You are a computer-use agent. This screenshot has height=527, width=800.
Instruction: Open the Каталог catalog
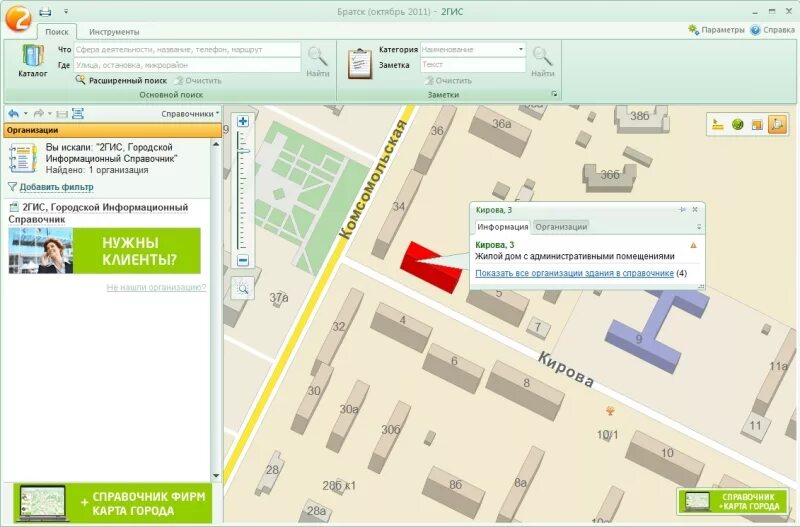(x=33, y=61)
